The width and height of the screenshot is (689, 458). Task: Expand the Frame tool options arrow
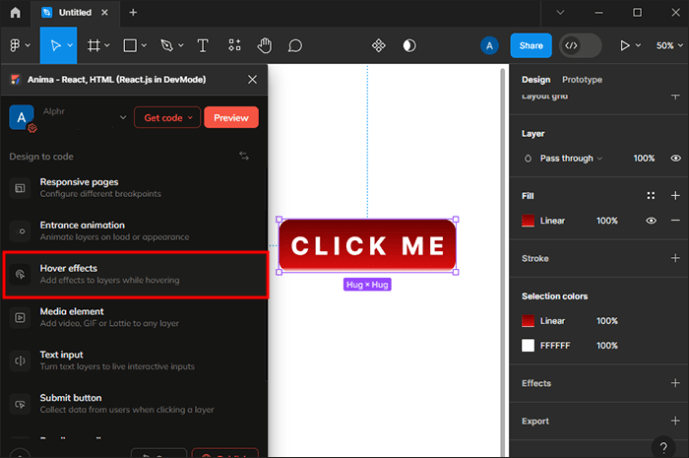click(x=107, y=45)
